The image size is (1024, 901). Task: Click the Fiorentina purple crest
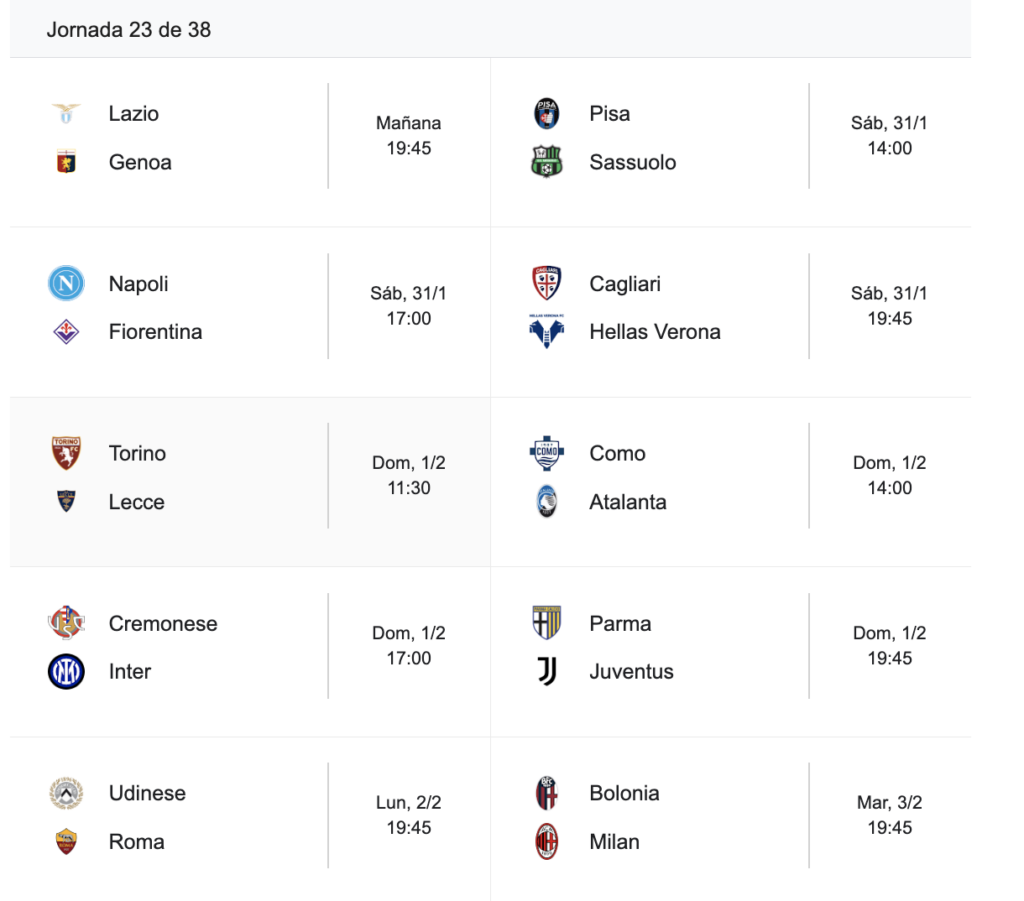point(66,332)
